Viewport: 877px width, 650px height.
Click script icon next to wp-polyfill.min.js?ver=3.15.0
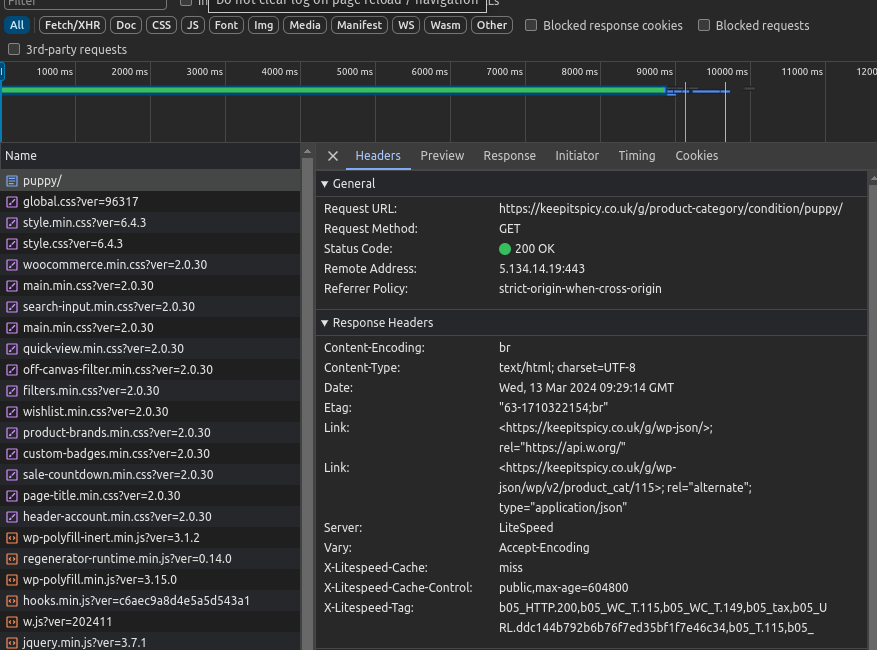click(12, 580)
